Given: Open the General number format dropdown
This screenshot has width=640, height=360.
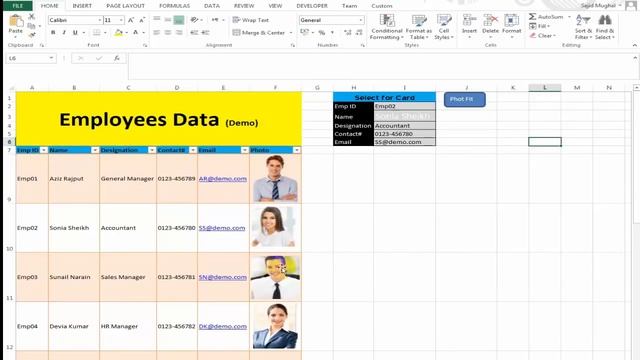Looking at the screenshot, I should (360, 20).
